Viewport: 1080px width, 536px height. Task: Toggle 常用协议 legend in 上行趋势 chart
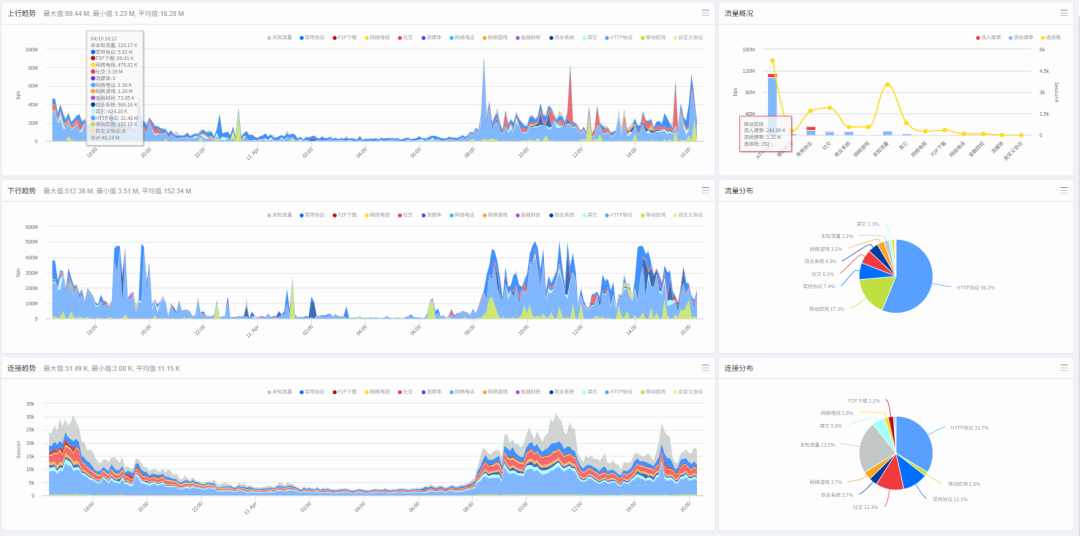(311, 38)
